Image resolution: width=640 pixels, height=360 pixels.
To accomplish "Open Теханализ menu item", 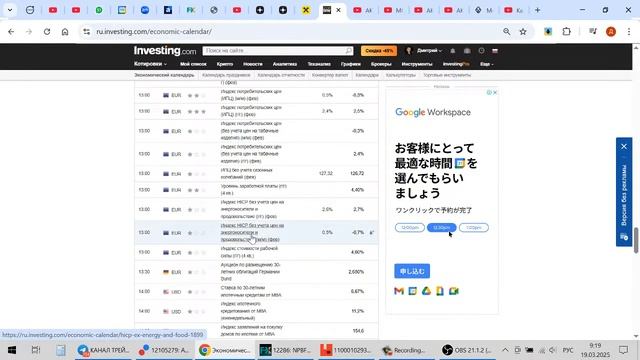I will coord(319,64).
